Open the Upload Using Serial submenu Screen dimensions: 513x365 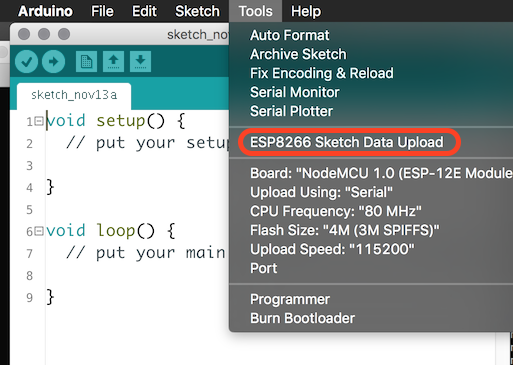(x=321, y=192)
